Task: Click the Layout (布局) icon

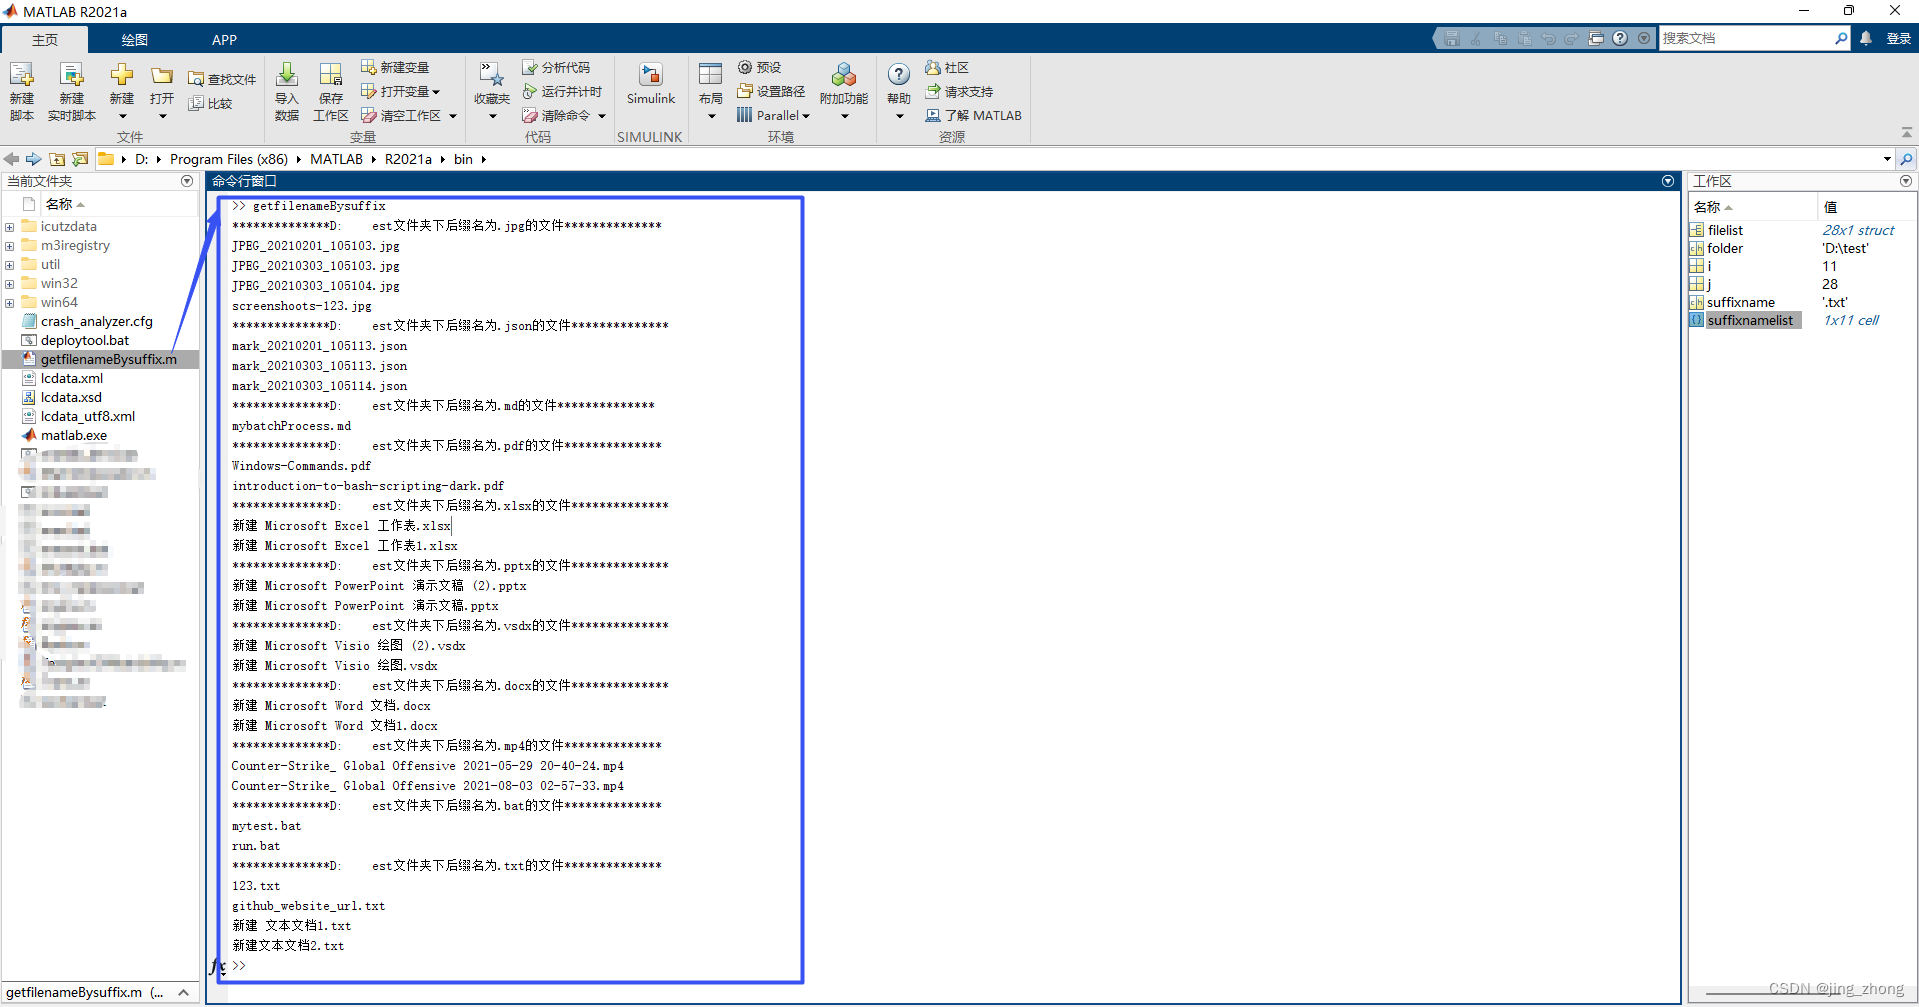Action: point(711,76)
